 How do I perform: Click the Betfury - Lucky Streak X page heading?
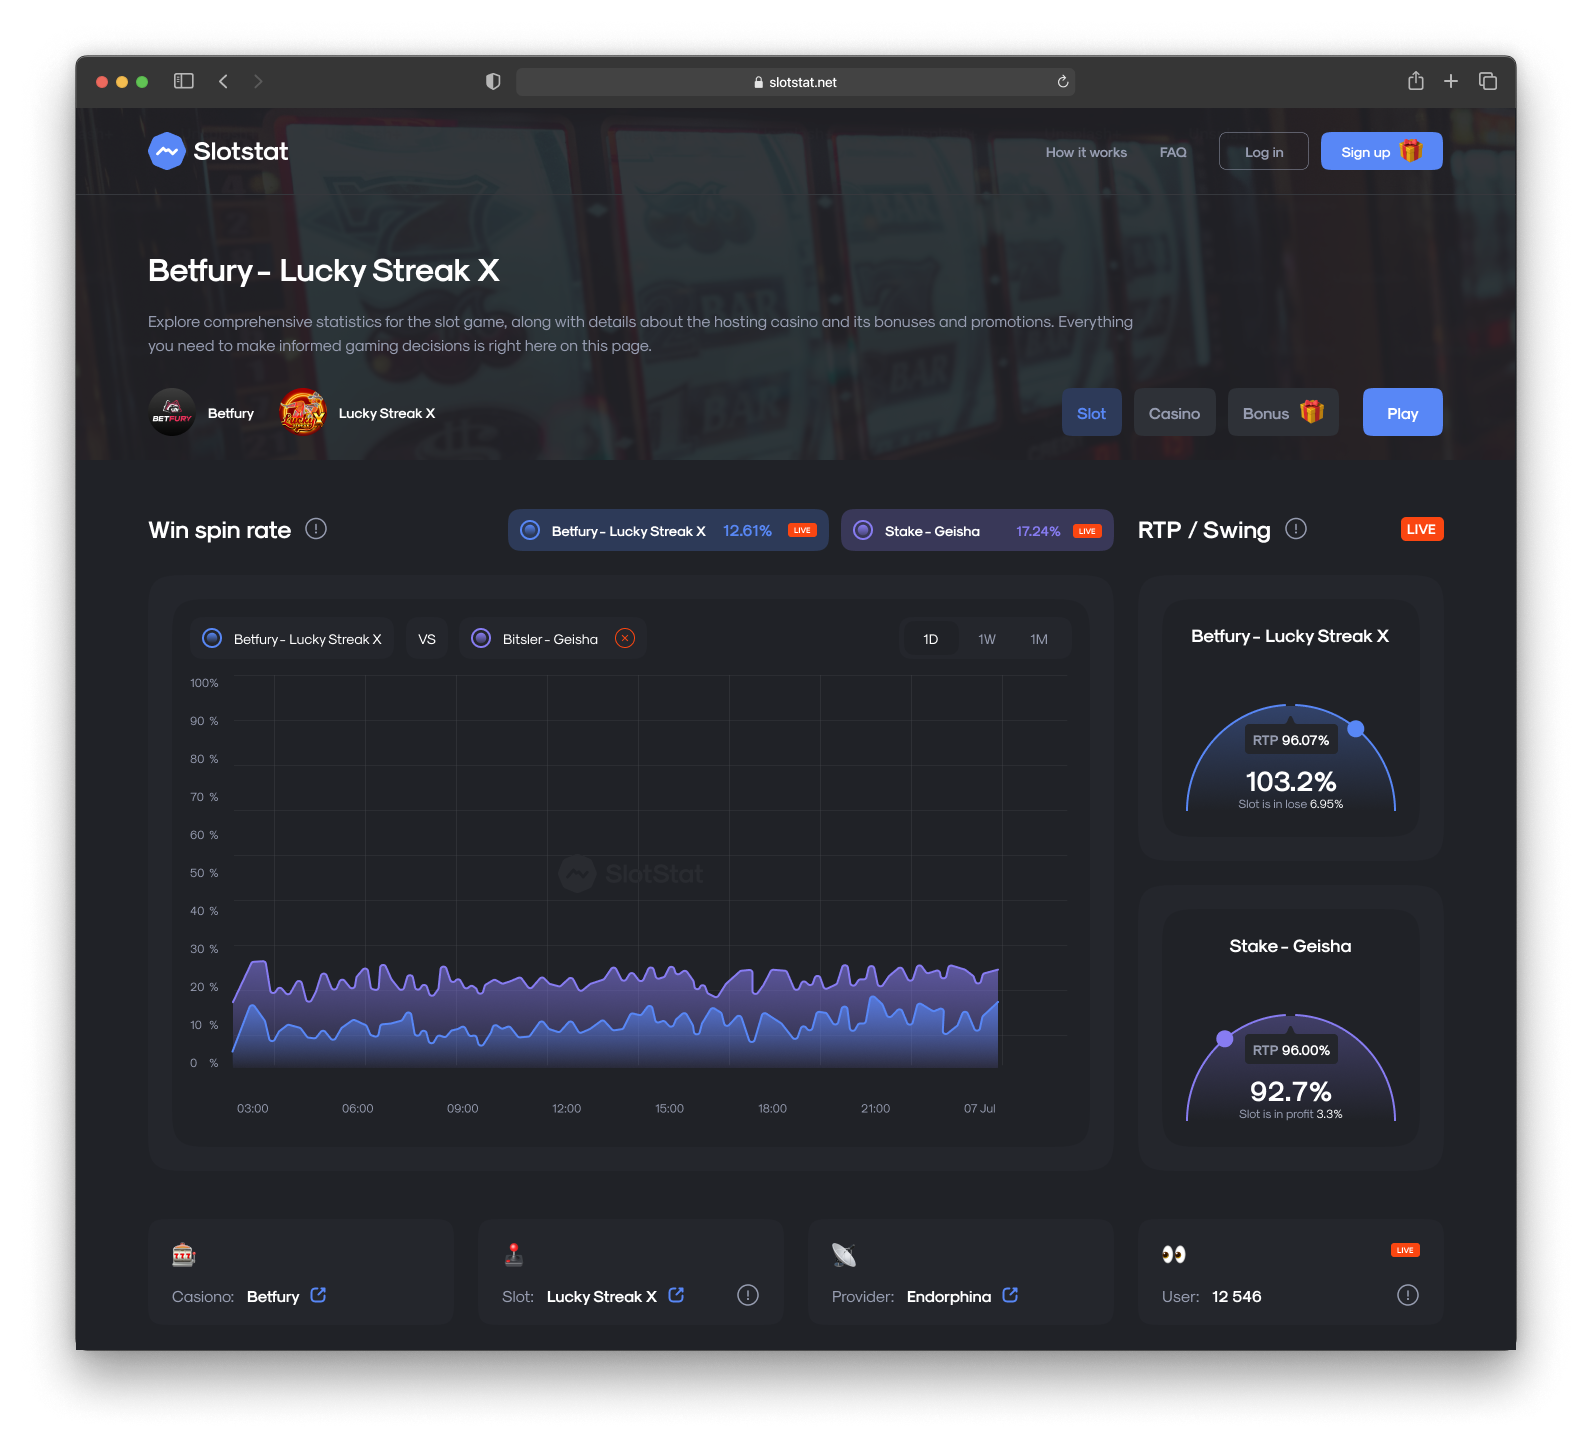(x=323, y=270)
